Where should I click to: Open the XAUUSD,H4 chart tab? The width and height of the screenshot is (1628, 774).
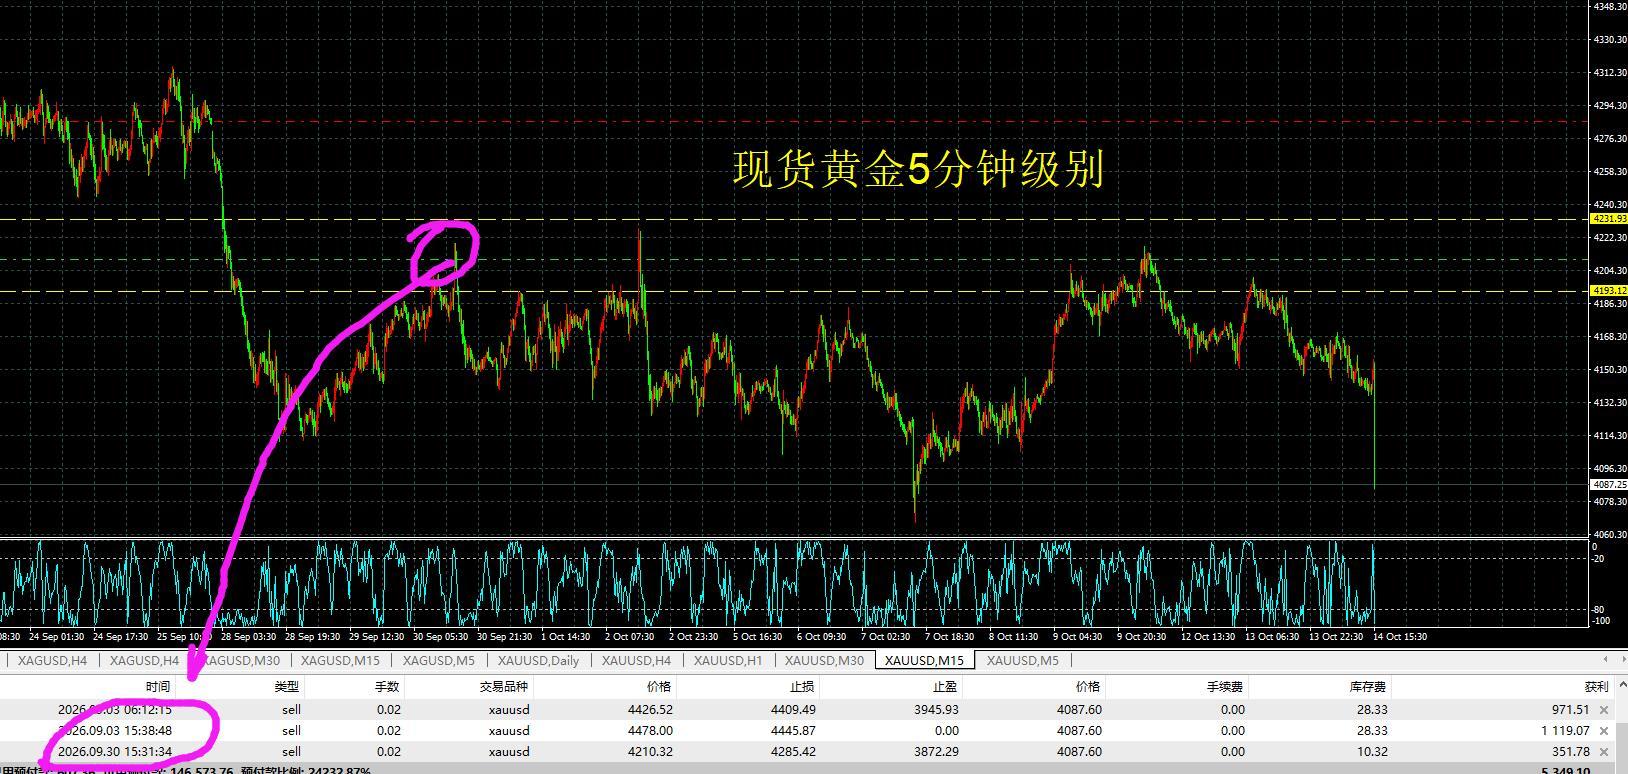[636, 660]
